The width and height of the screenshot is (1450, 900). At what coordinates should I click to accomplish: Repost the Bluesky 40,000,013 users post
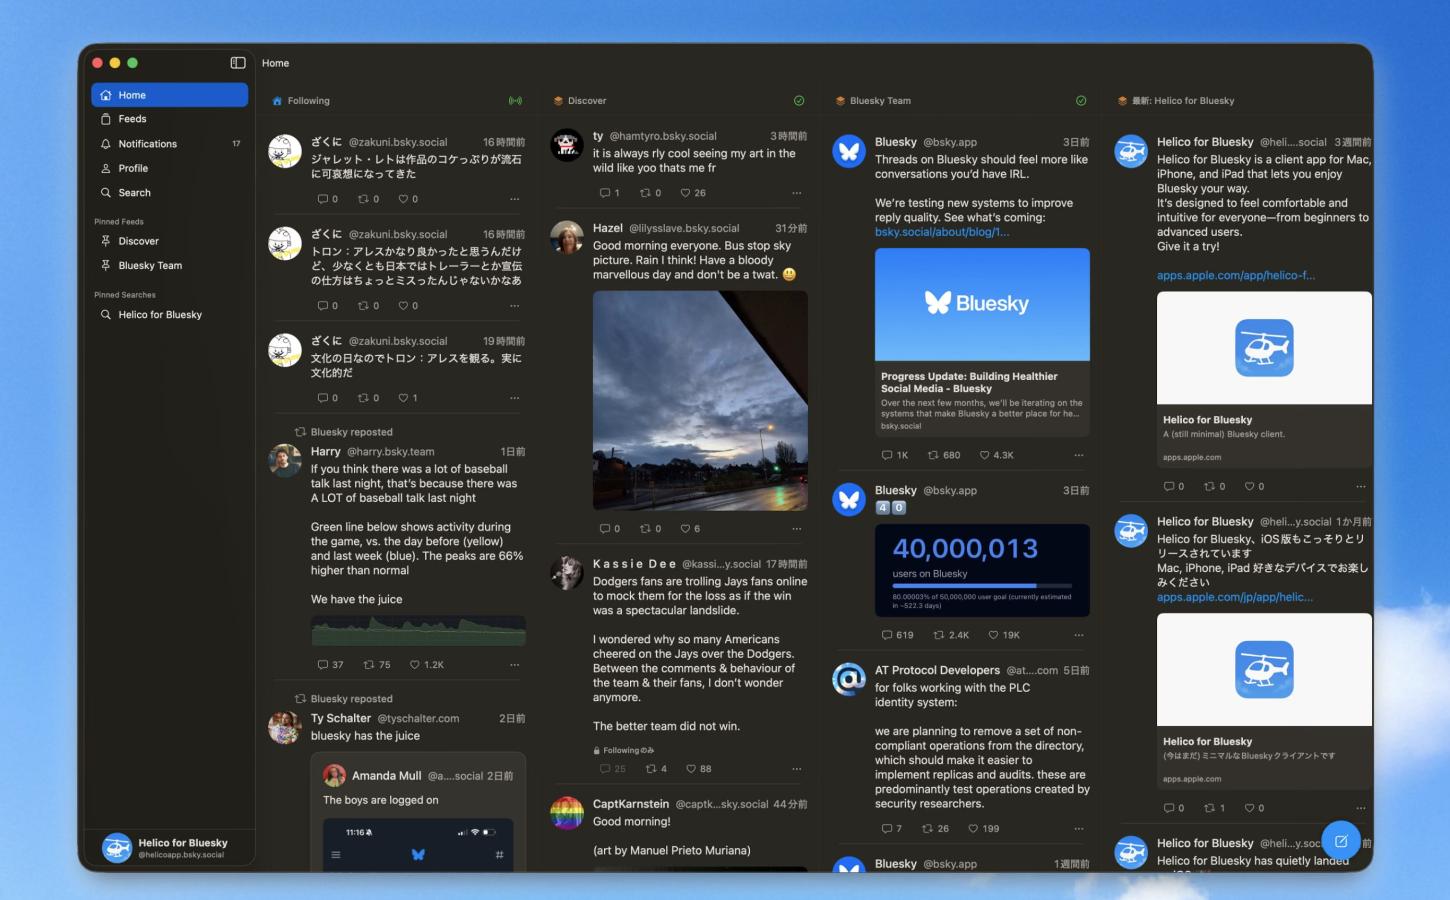pos(951,635)
